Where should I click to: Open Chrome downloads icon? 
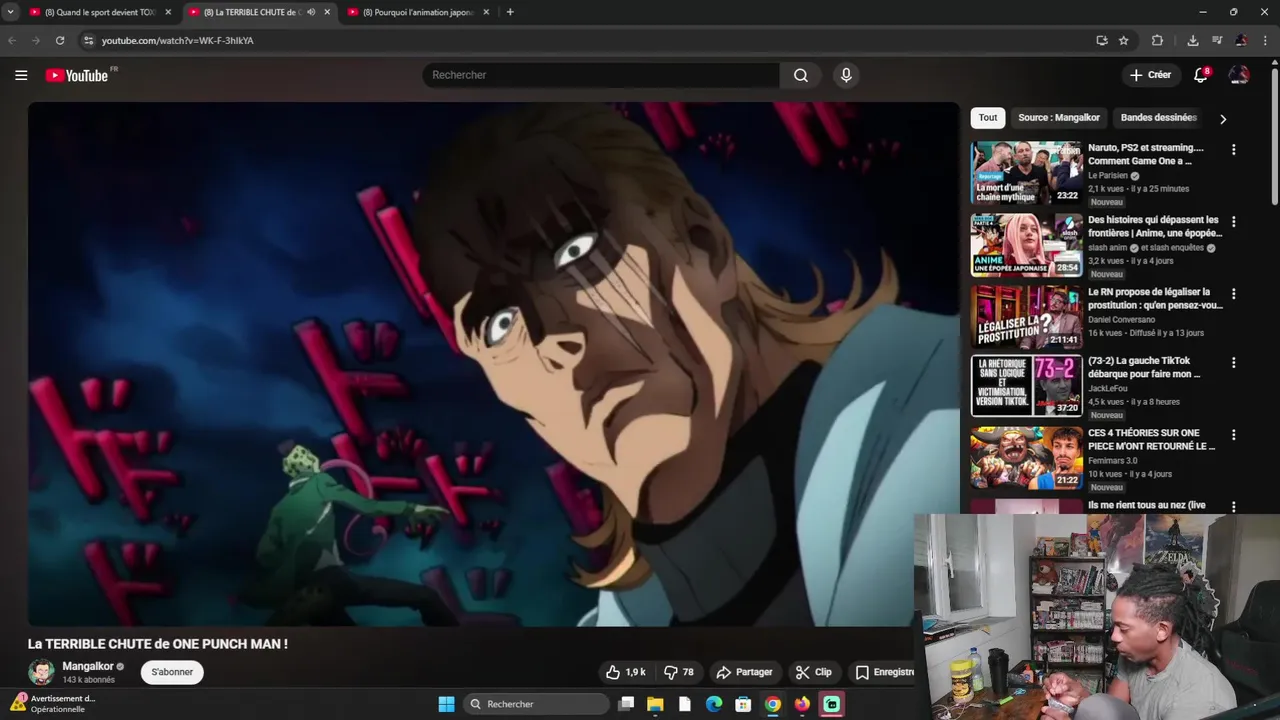coord(1193,40)
